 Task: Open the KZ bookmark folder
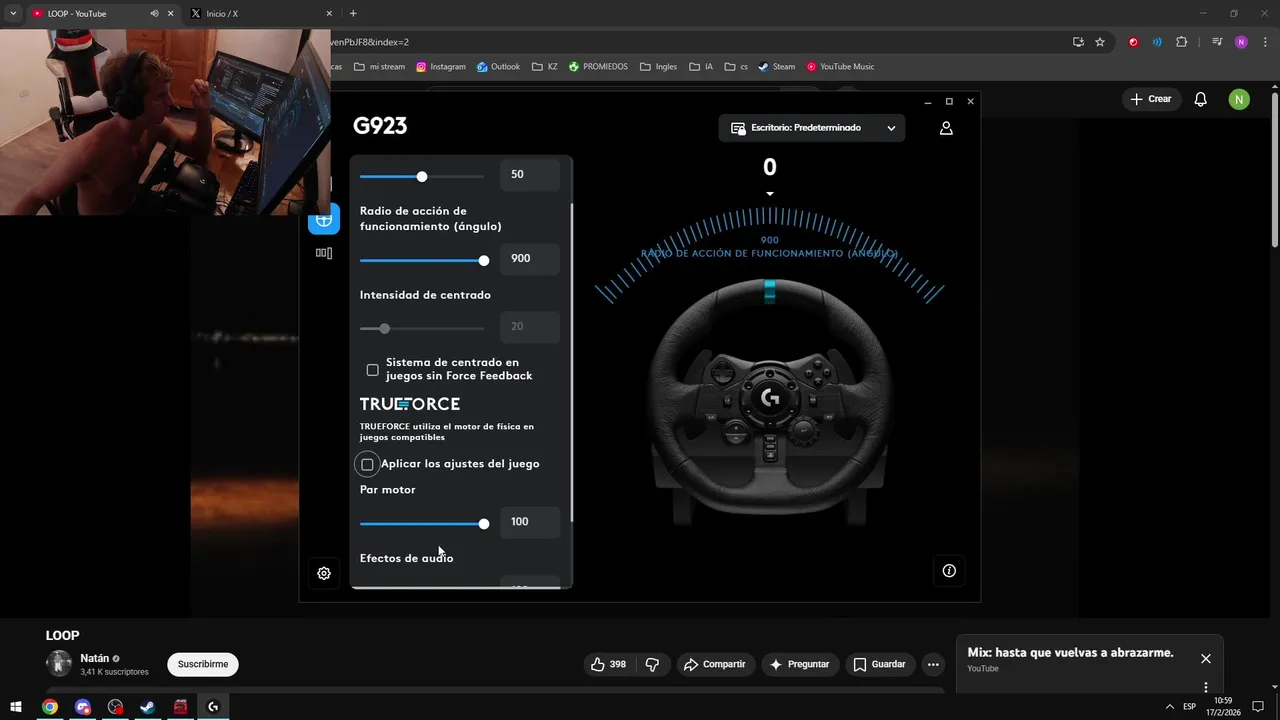click(545, 67)
